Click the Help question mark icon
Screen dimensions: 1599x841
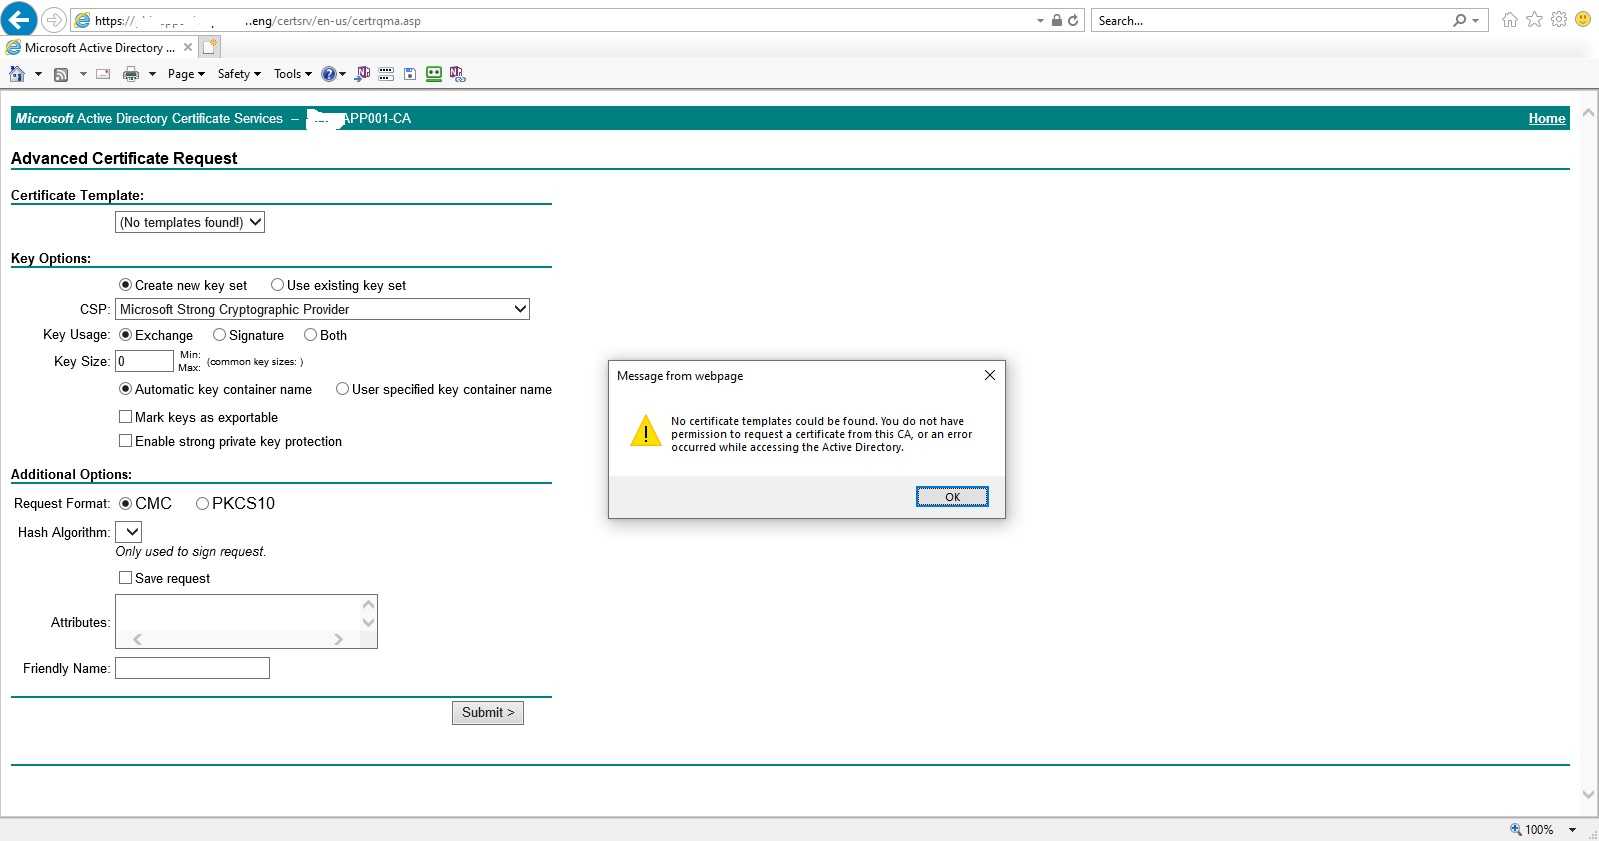(x=328, y=74)
